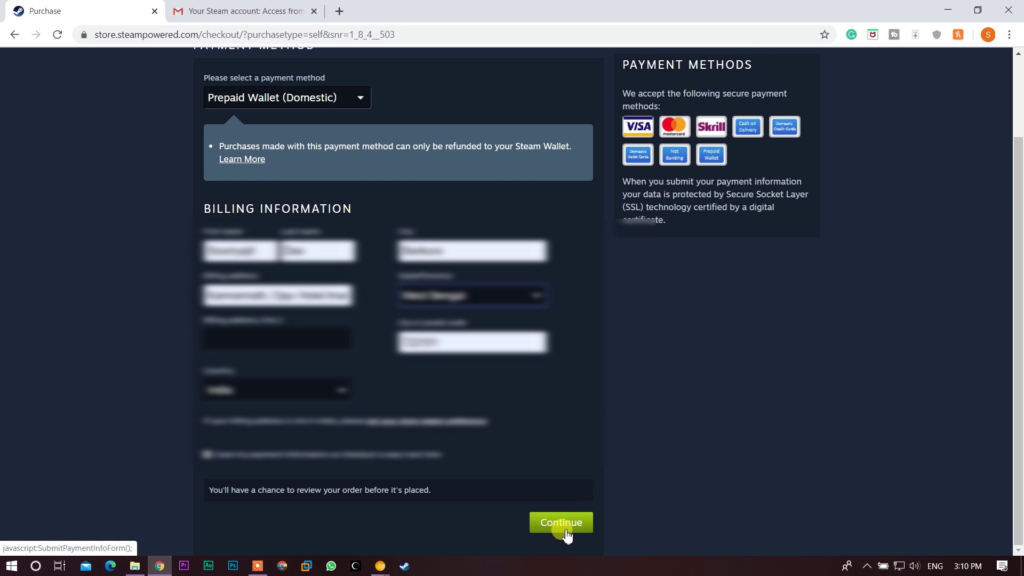Open the blurred Country dropdown
This screenshot has height=576, width=1024.
(x=276, y=390)
